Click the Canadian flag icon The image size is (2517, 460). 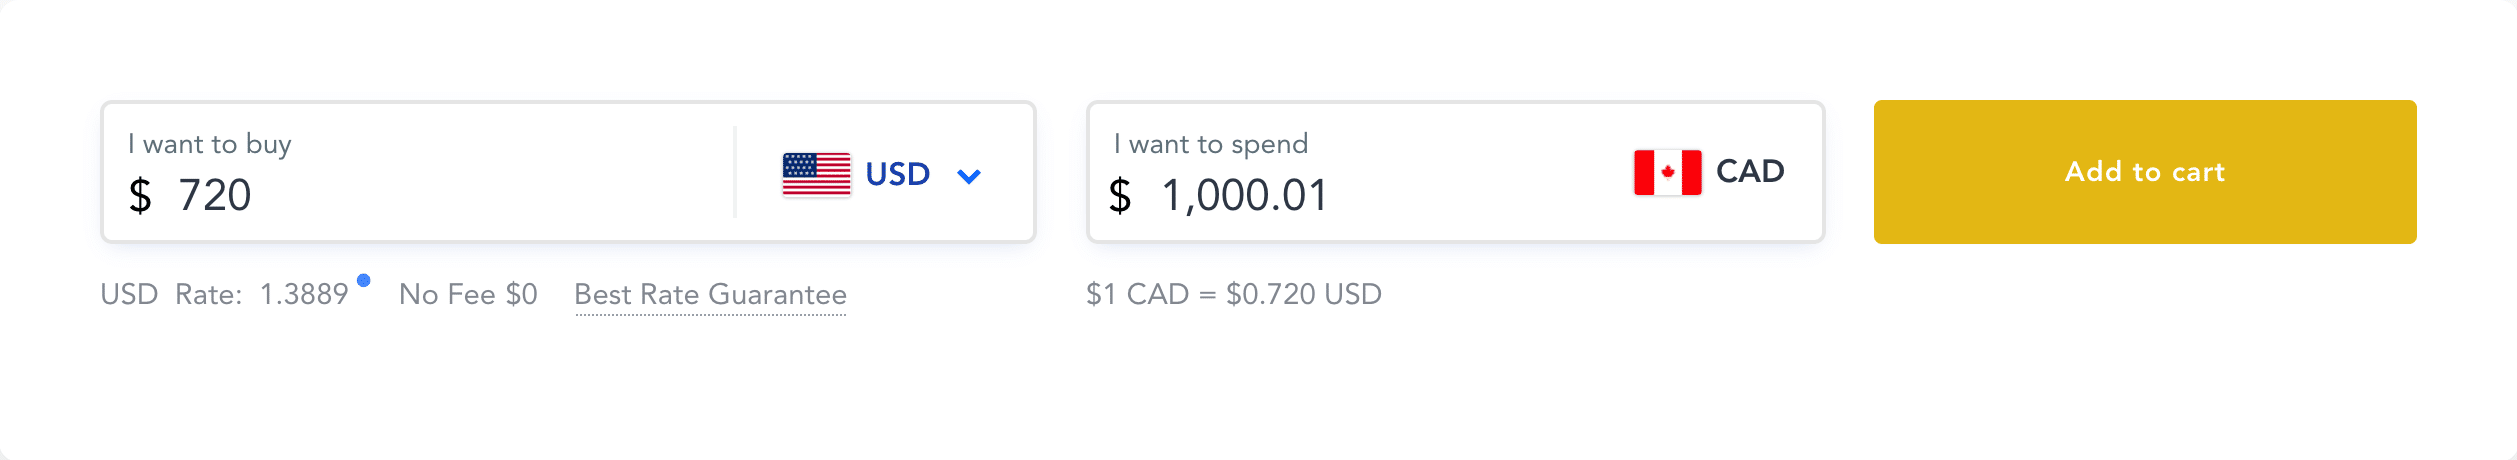[1667, 172]
